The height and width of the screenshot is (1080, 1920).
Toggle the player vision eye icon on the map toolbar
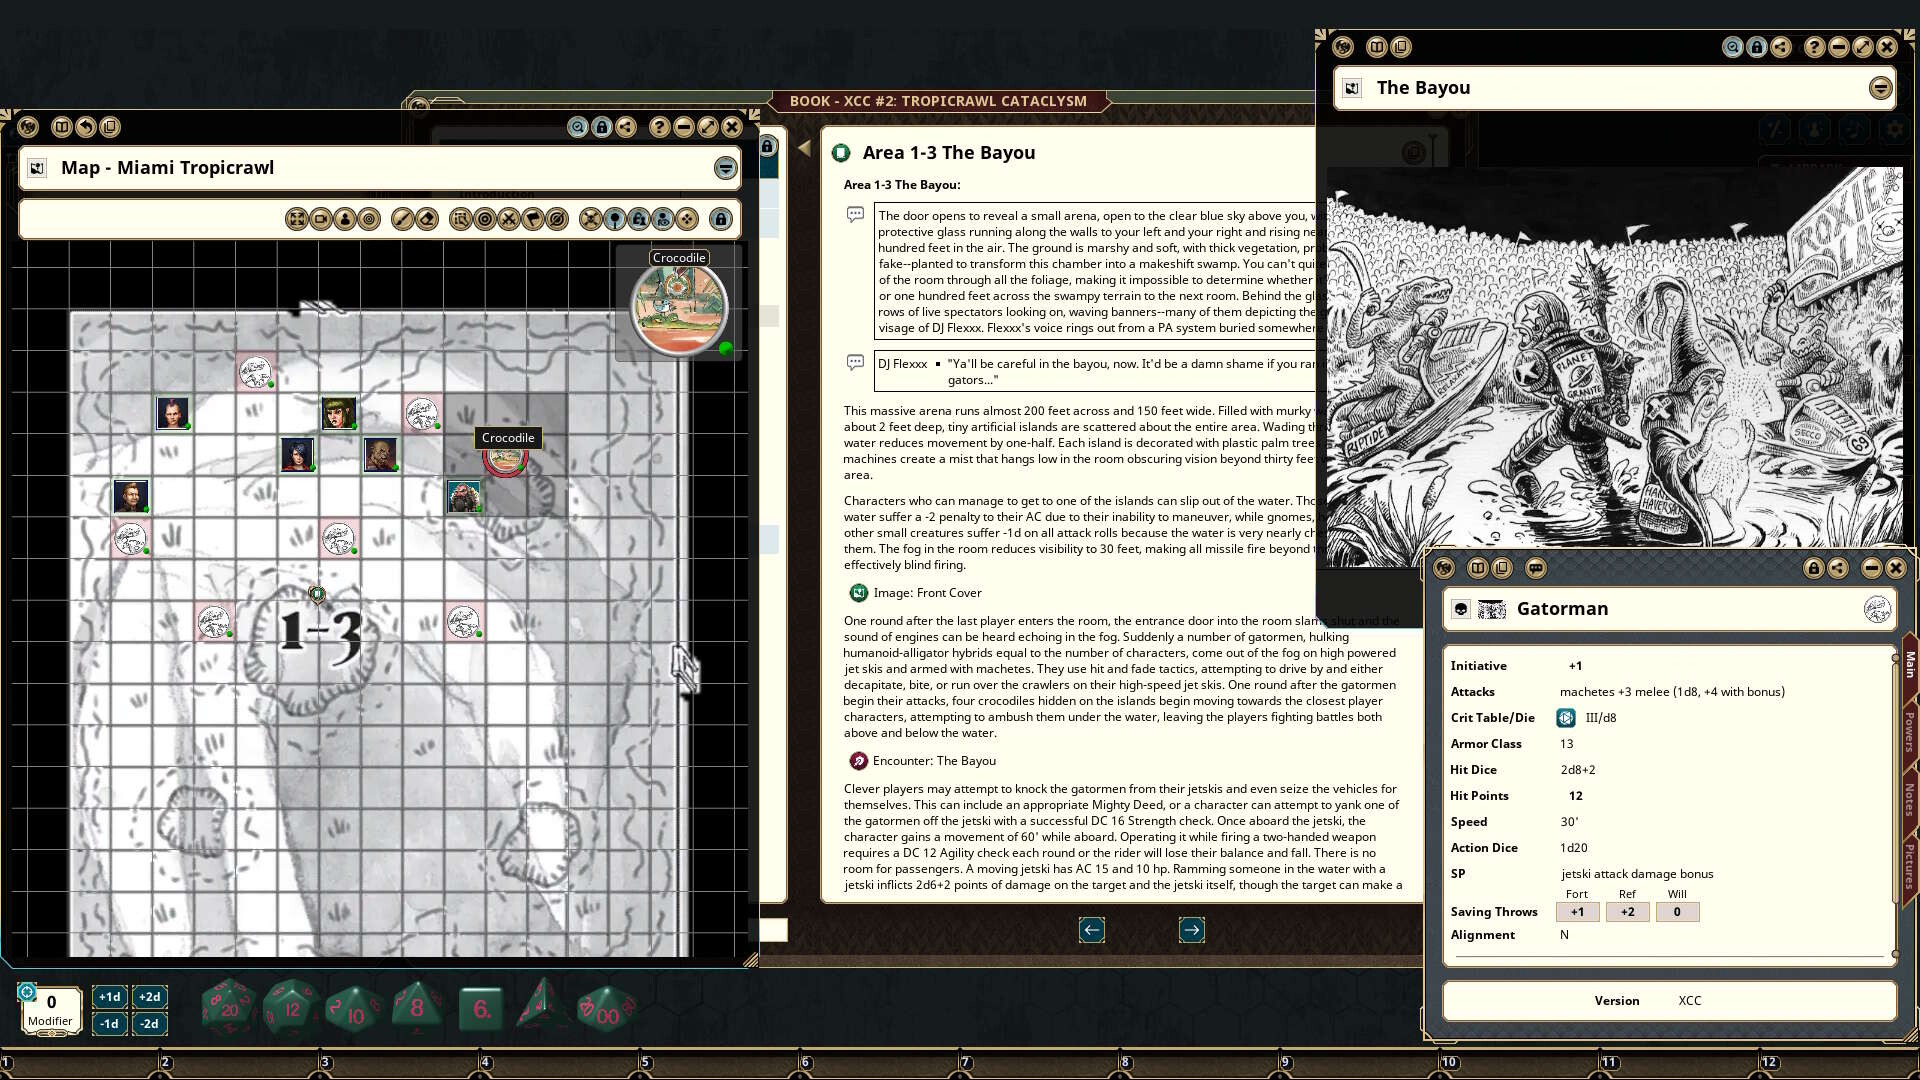pyautogui.click(x=662, y=220)
